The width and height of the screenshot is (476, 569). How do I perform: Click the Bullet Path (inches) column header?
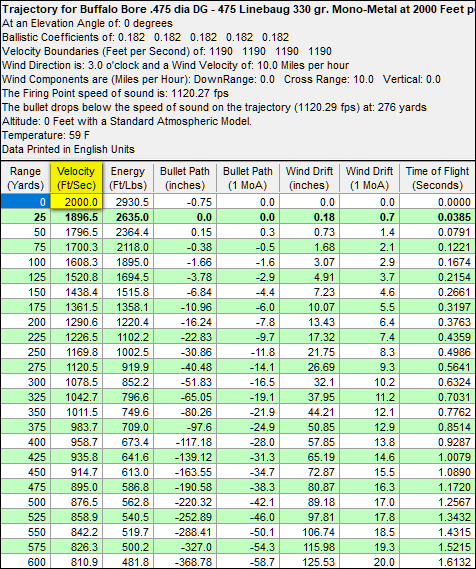[x=185, y=178]
